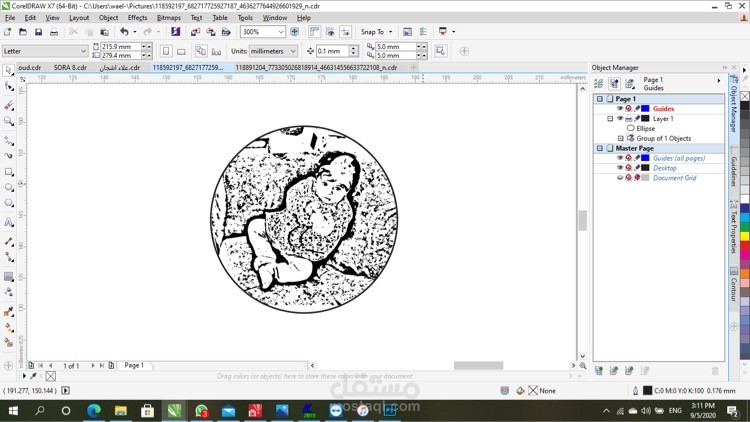The height and width of the screenshot is (422, 750).
Task: Toggle visibility eye of Guides (all pages)
Action: tap(620, 158)
